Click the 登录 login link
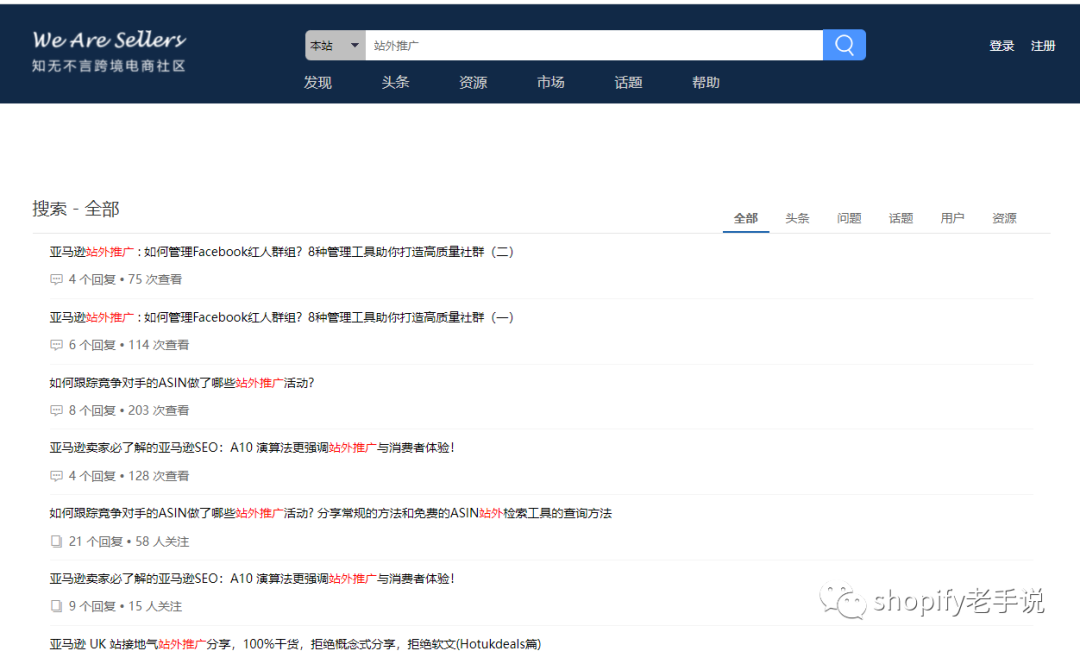Viewport: 1080px width, 651px height. 1001,45
